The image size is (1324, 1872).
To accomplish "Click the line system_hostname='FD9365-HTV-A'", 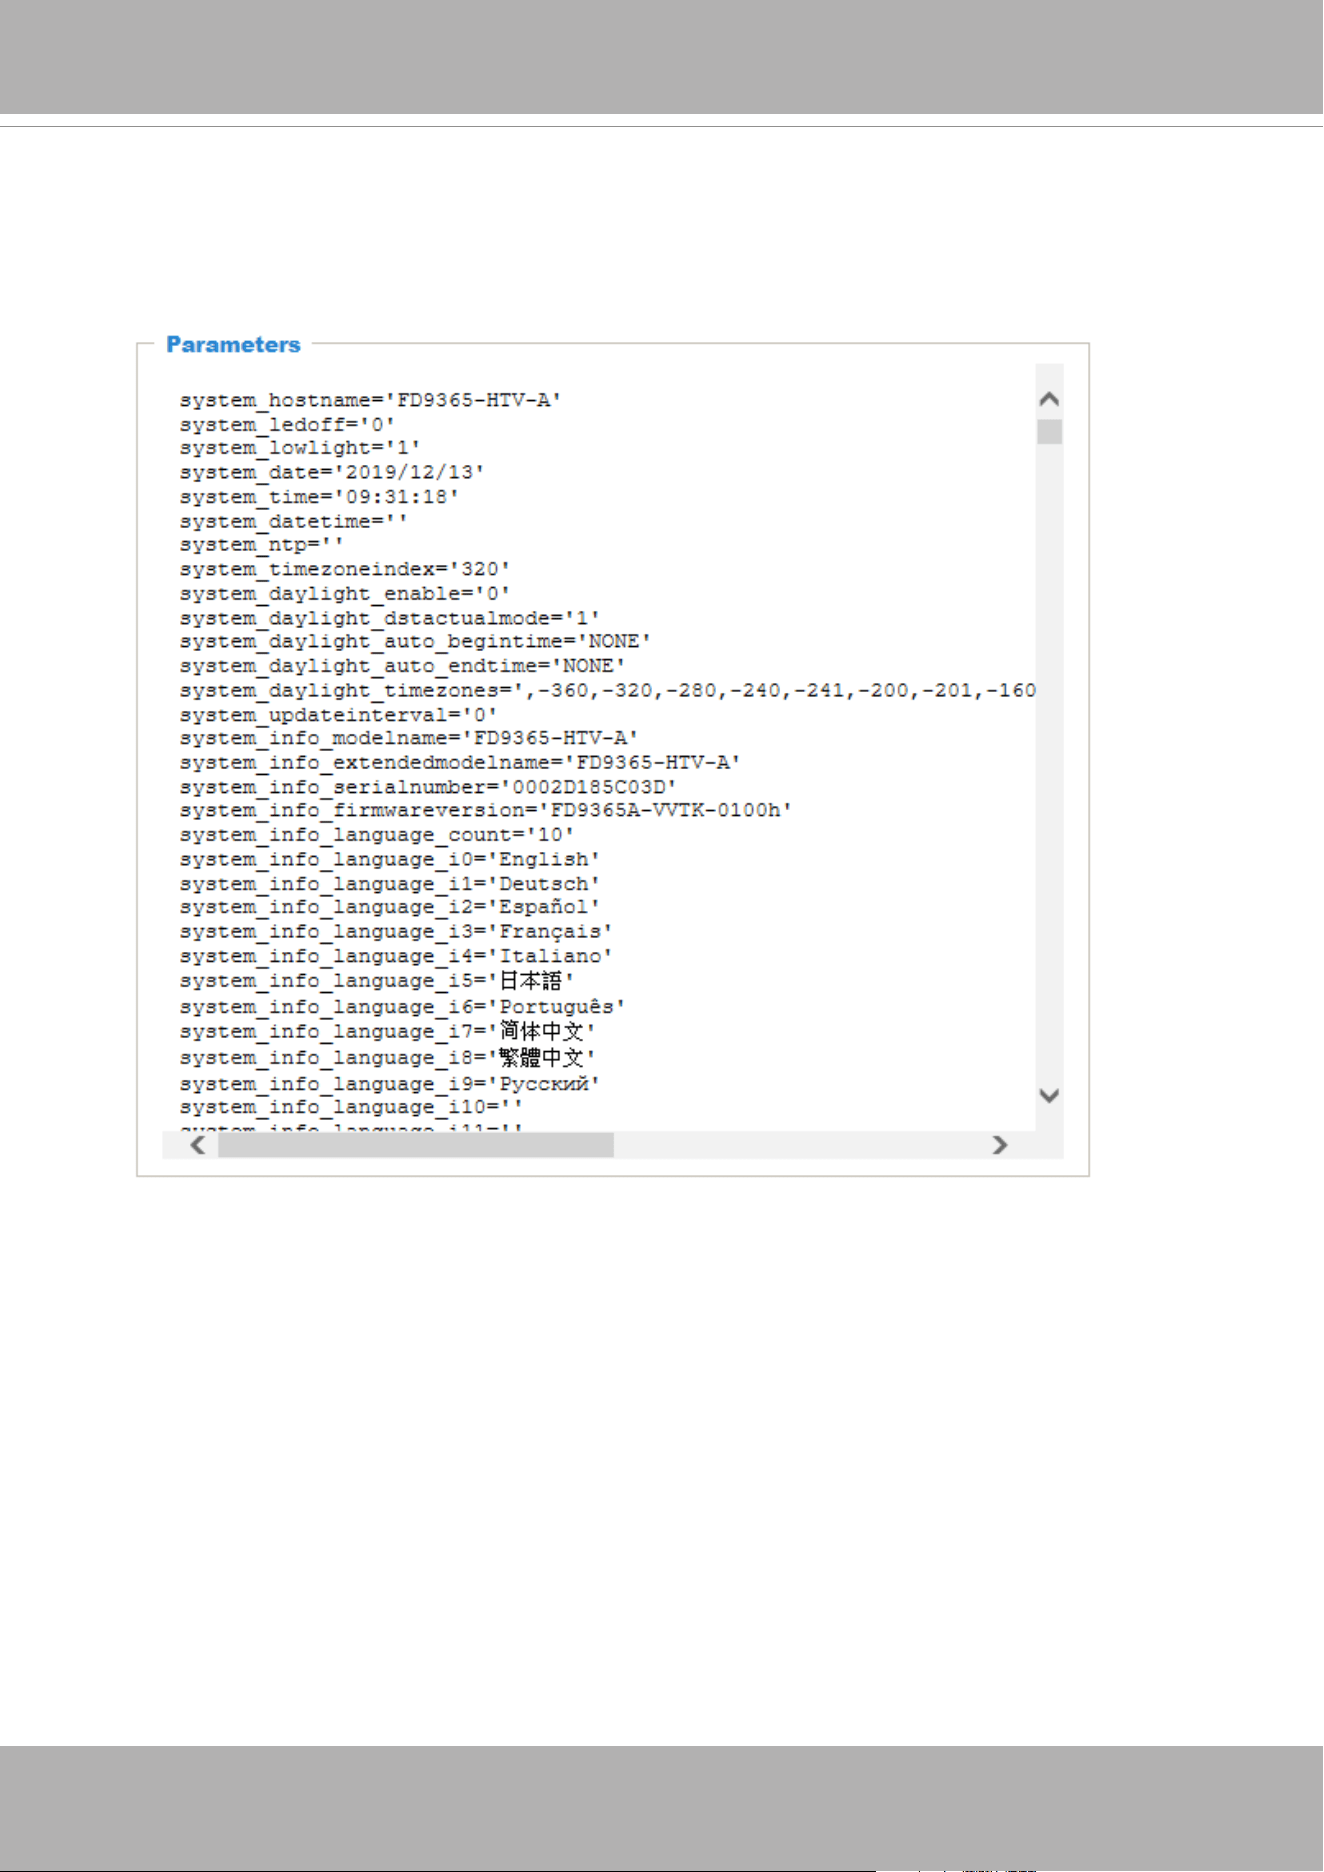I will tap(371, 400).
